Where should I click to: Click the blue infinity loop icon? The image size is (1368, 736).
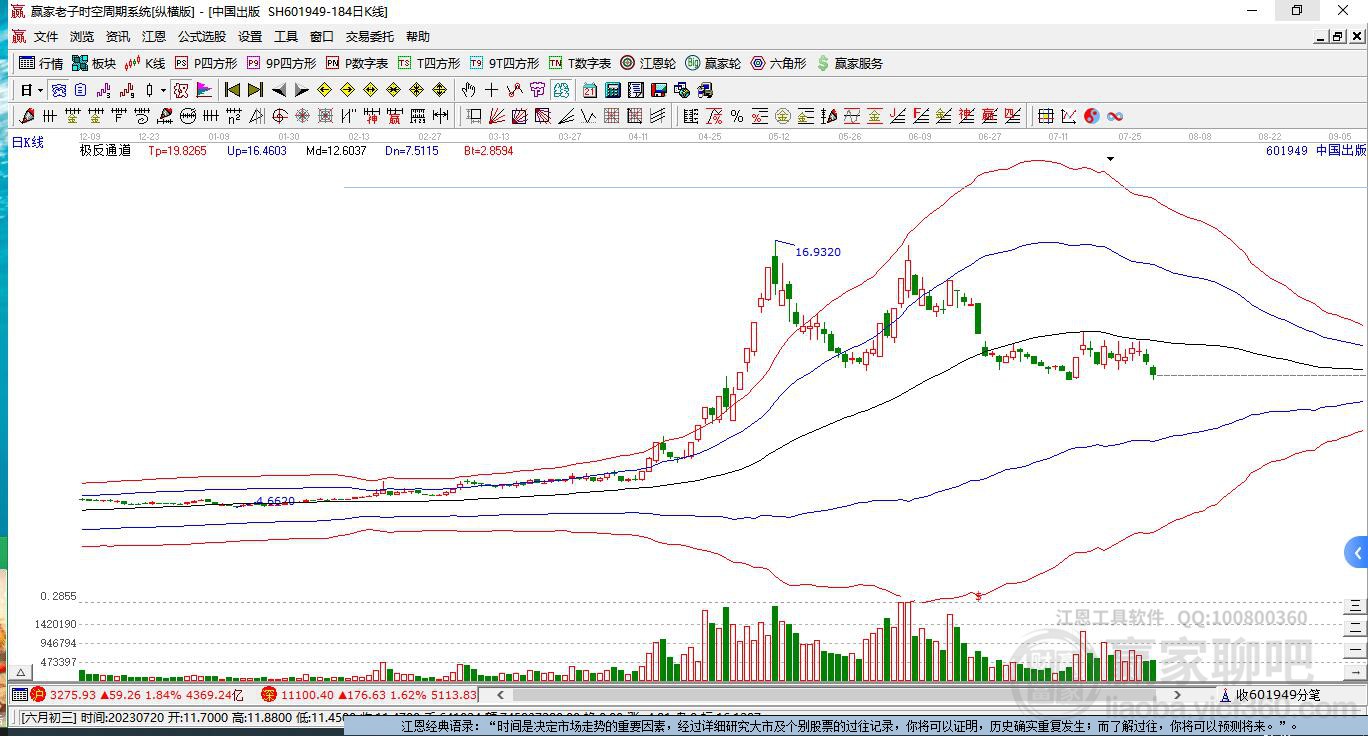[1115, 116]
